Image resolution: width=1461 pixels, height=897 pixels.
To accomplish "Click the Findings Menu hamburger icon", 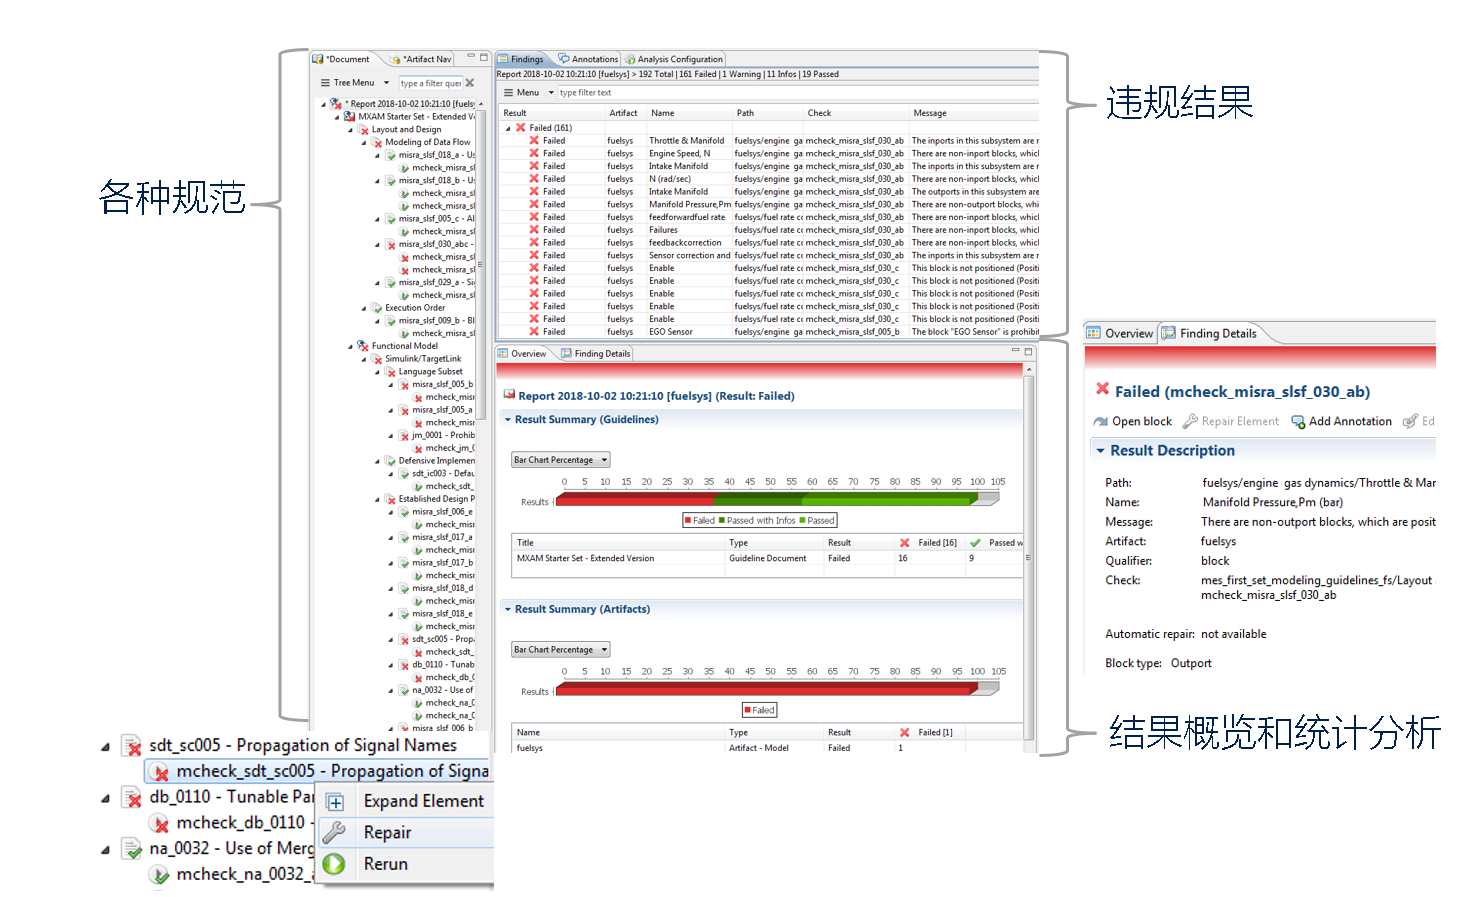I will click(x=508, y=93).
